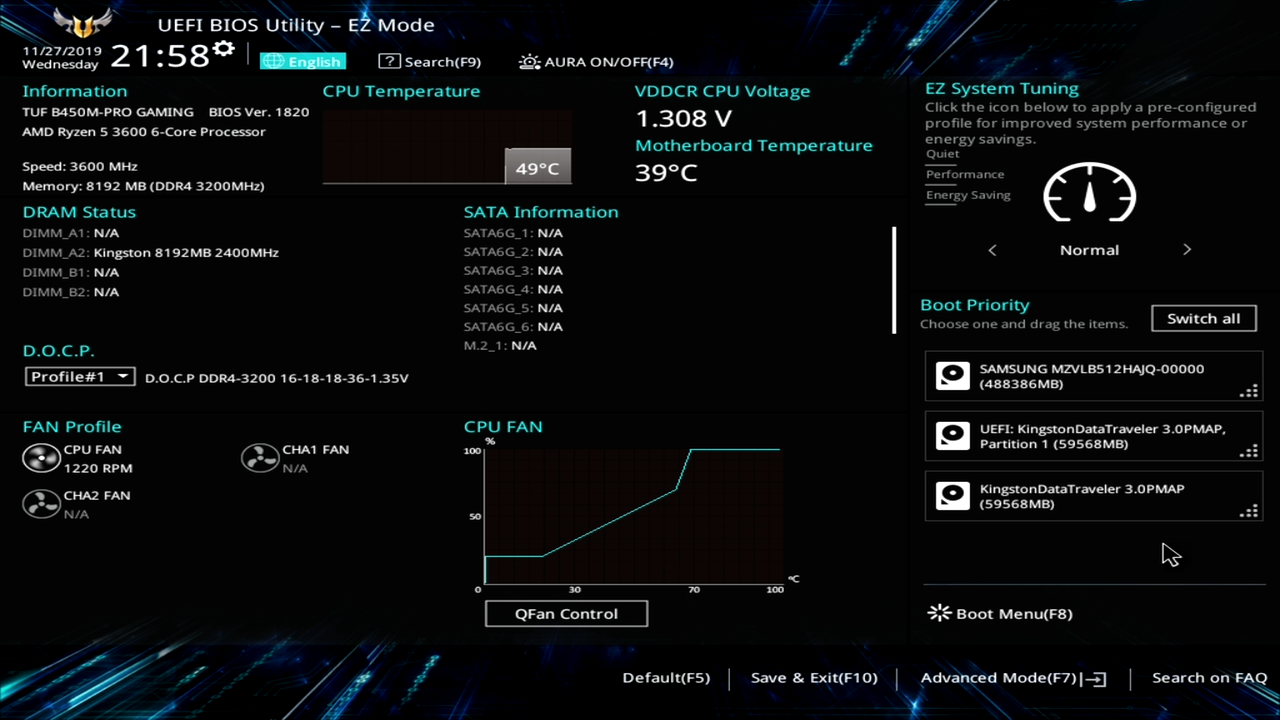Click the 1.308 V CPU voltage value
The width and height of the screenshot is (1280, 720).
684,118
